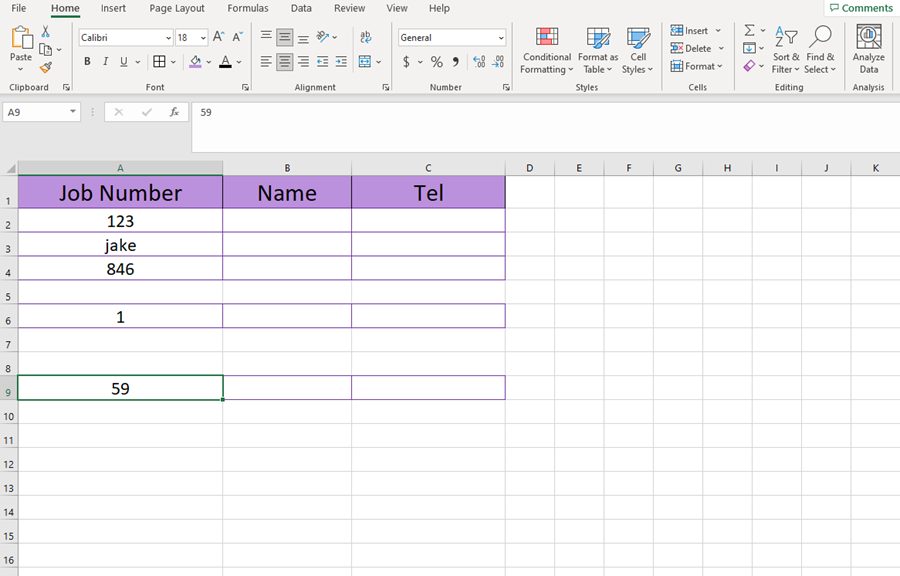Screen dimensions: 900x576
Task: Apply the black Font Color
Action: point(226,61)
